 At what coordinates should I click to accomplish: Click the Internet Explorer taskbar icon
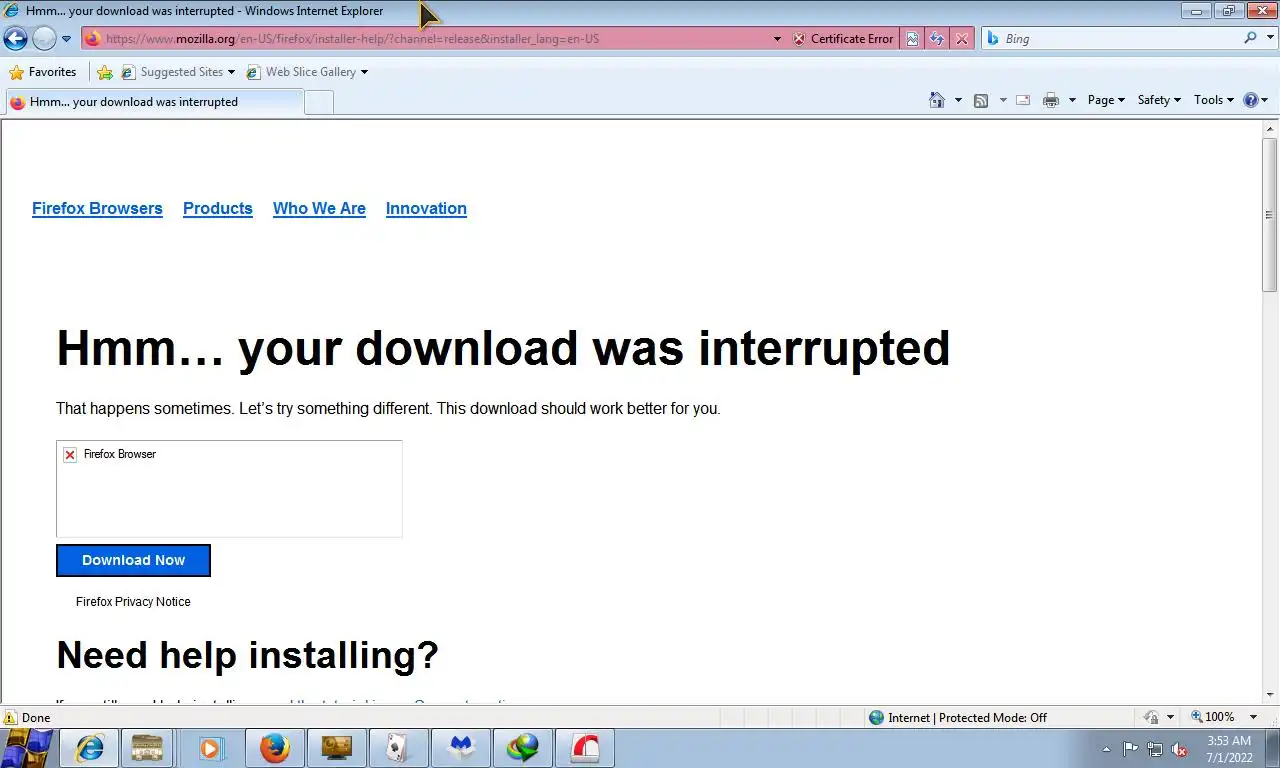[90, 748]
